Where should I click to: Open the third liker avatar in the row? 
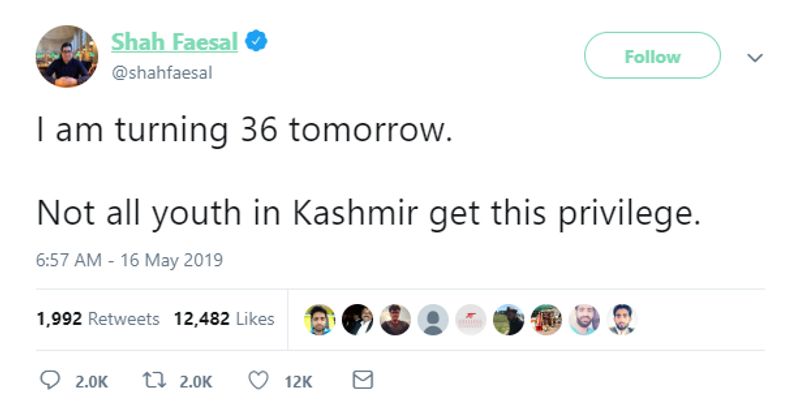coord(395,319)
